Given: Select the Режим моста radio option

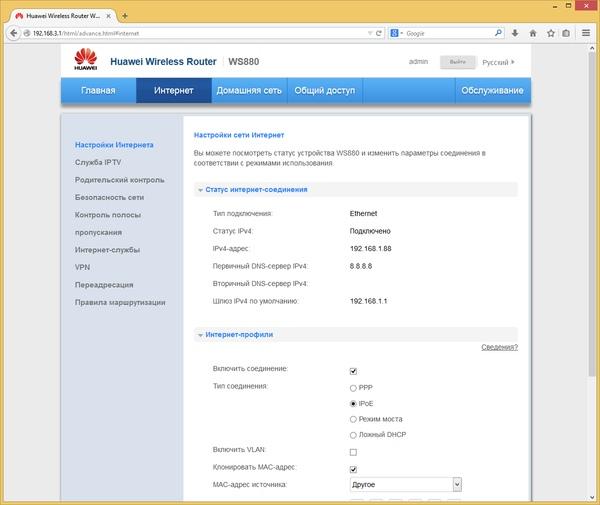Looking at the screenshot, I should click(353, 419).
